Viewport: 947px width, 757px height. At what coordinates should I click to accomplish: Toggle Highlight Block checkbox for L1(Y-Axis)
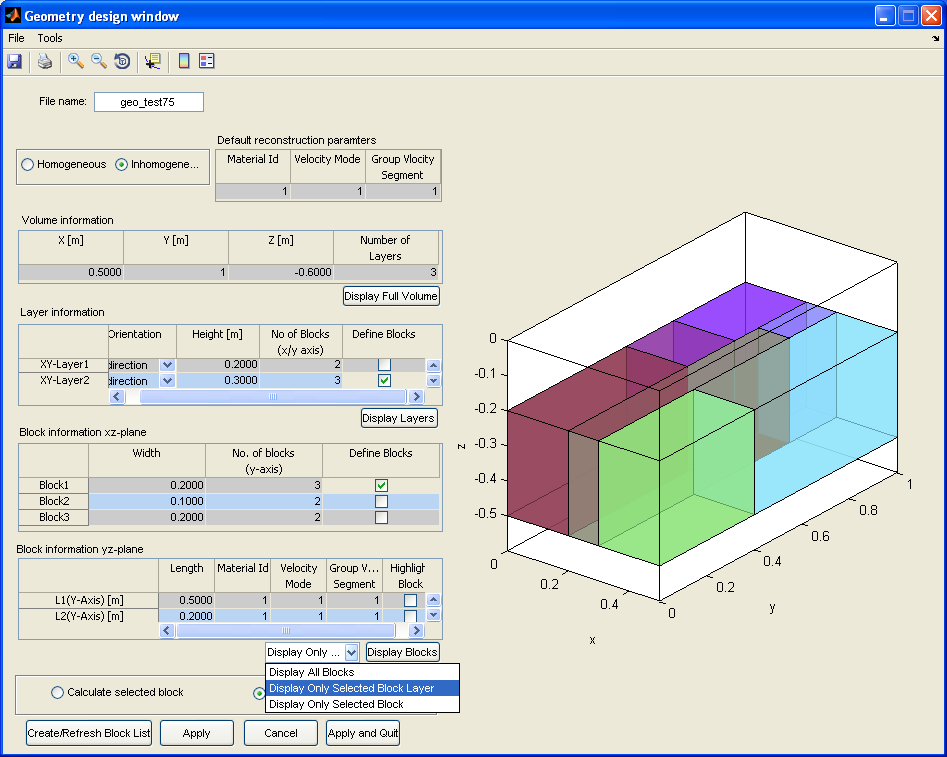coord(410,600)
